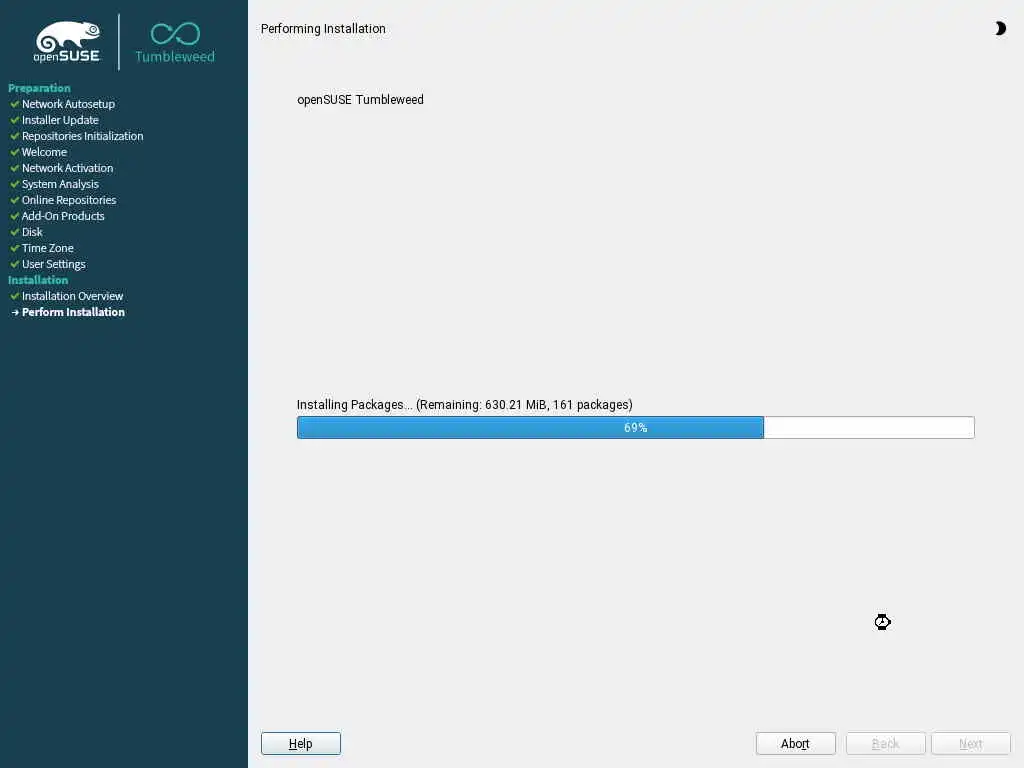Click the Performing Installation title
Screen dimensions: 1024x768
[x=323, y=29]
